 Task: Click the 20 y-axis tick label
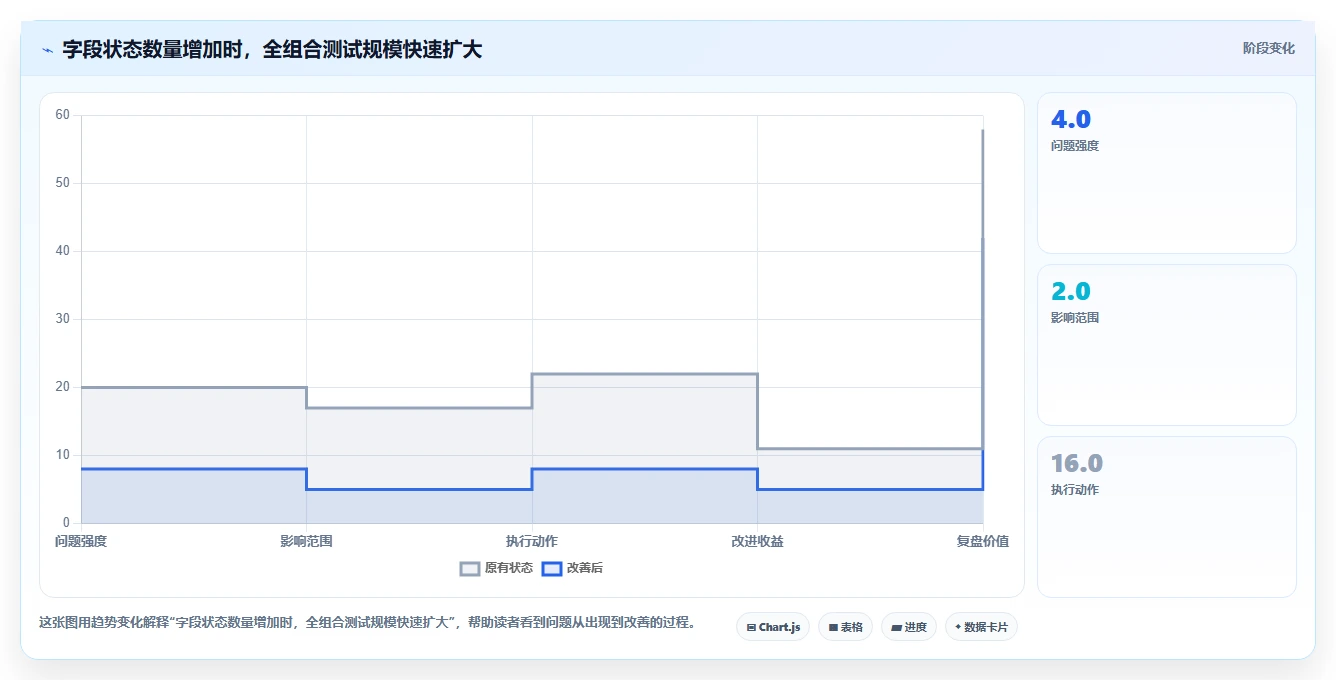point(62,387)
